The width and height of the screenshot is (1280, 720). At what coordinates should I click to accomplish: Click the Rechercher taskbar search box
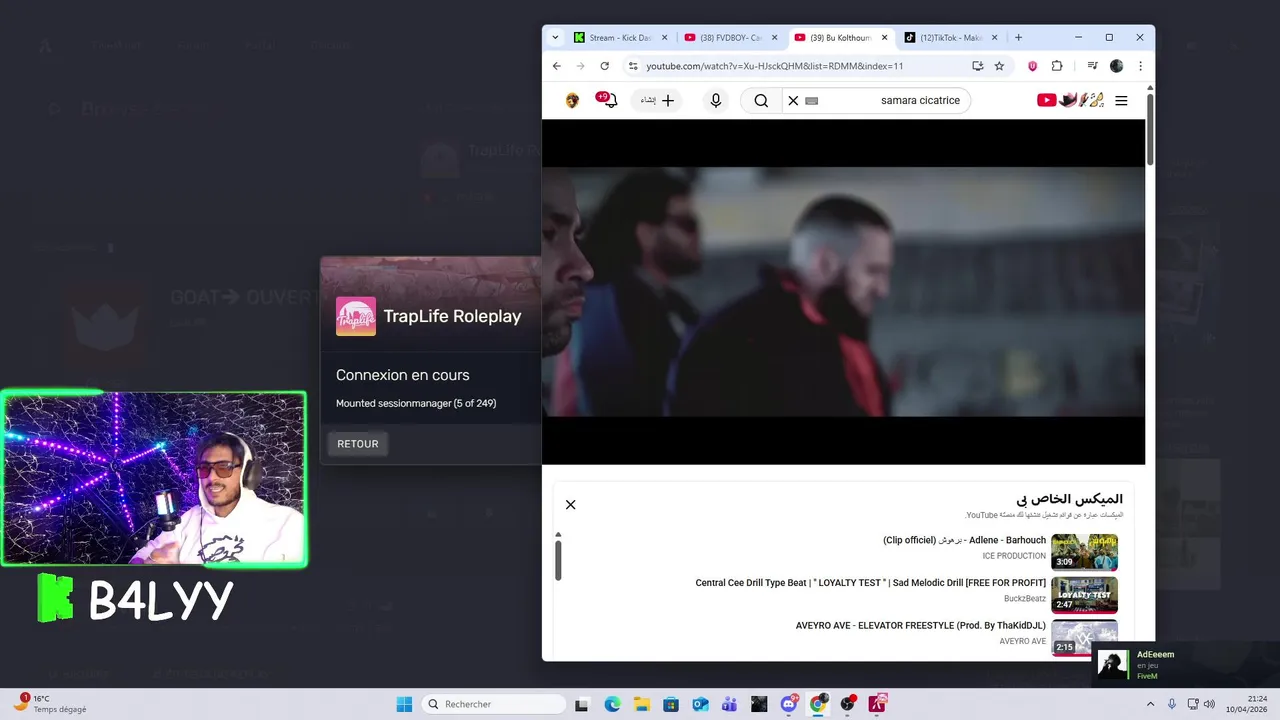coord(494,704)
